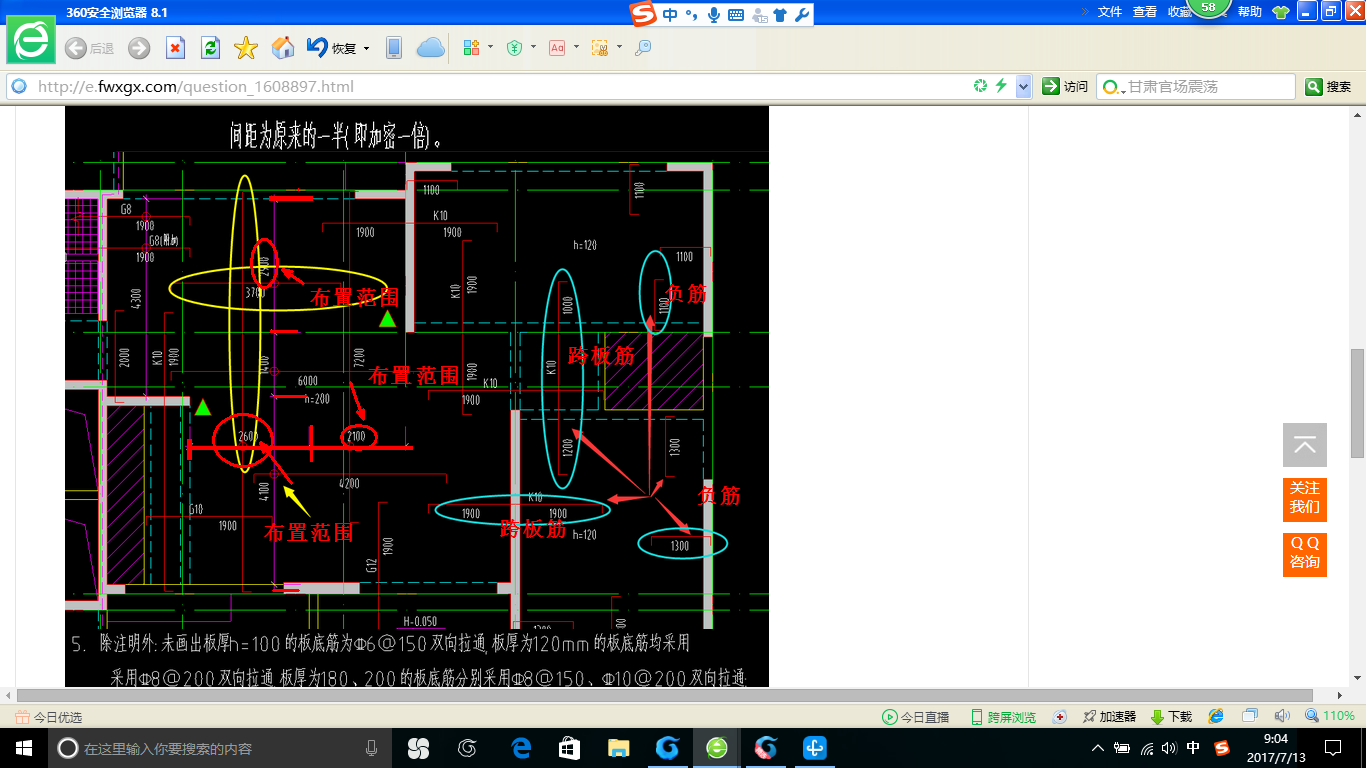The image size is (1366, 768).
Task: Open the address bar history dropdown
Action: (1023, 86)
